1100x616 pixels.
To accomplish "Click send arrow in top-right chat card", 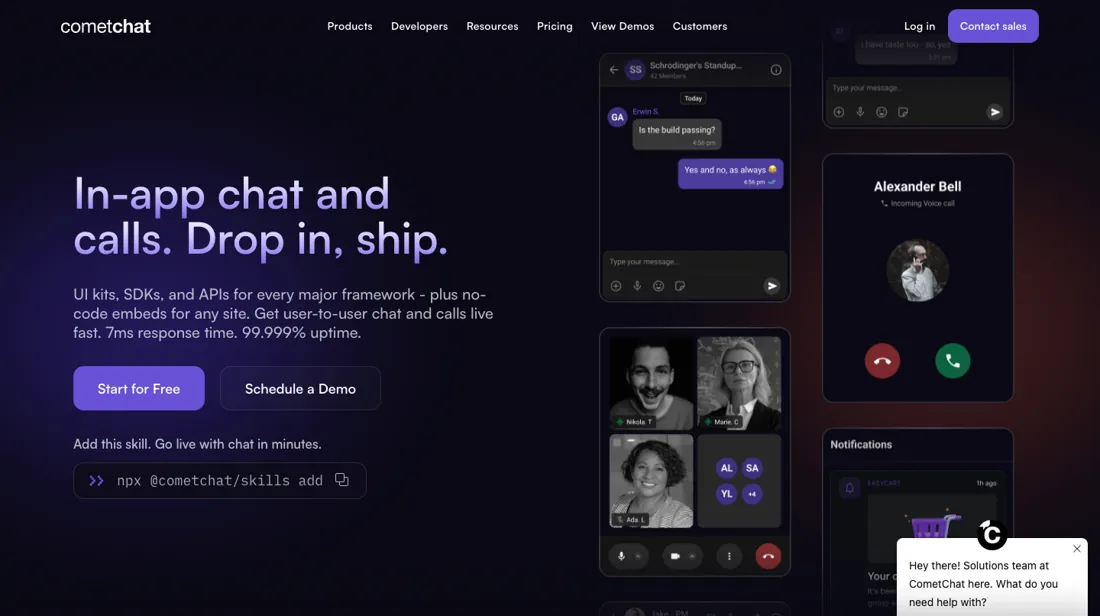I will click(995, 112).
